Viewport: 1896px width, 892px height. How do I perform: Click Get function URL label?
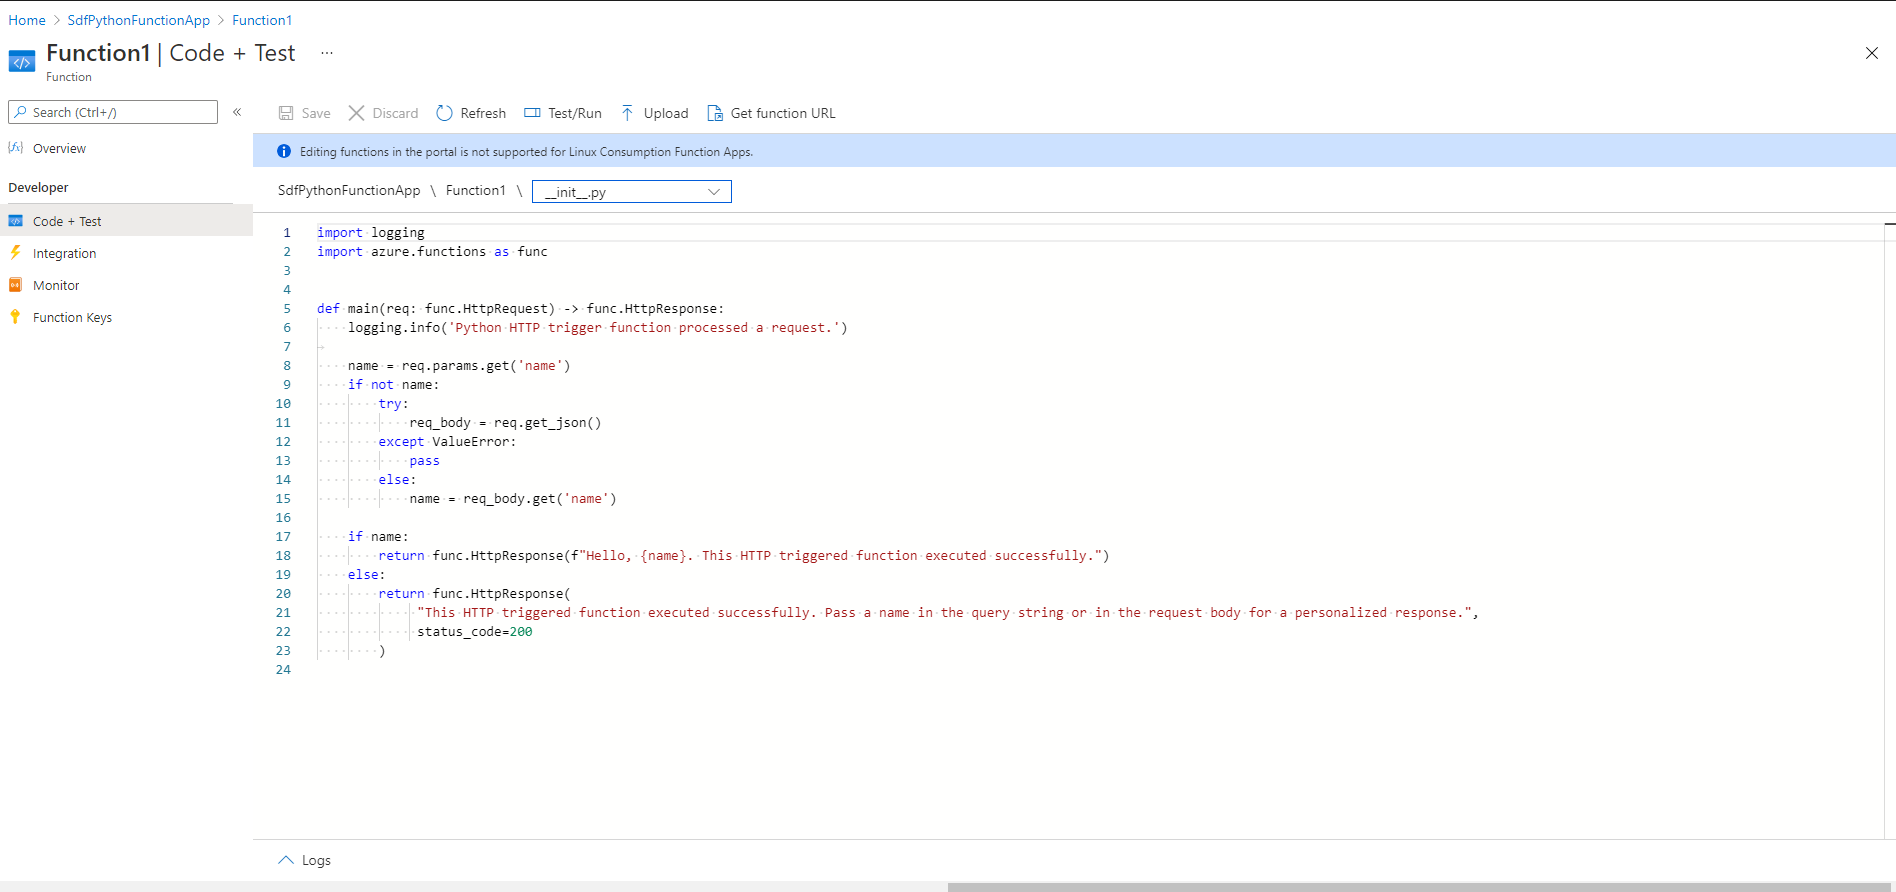point(783,113)
